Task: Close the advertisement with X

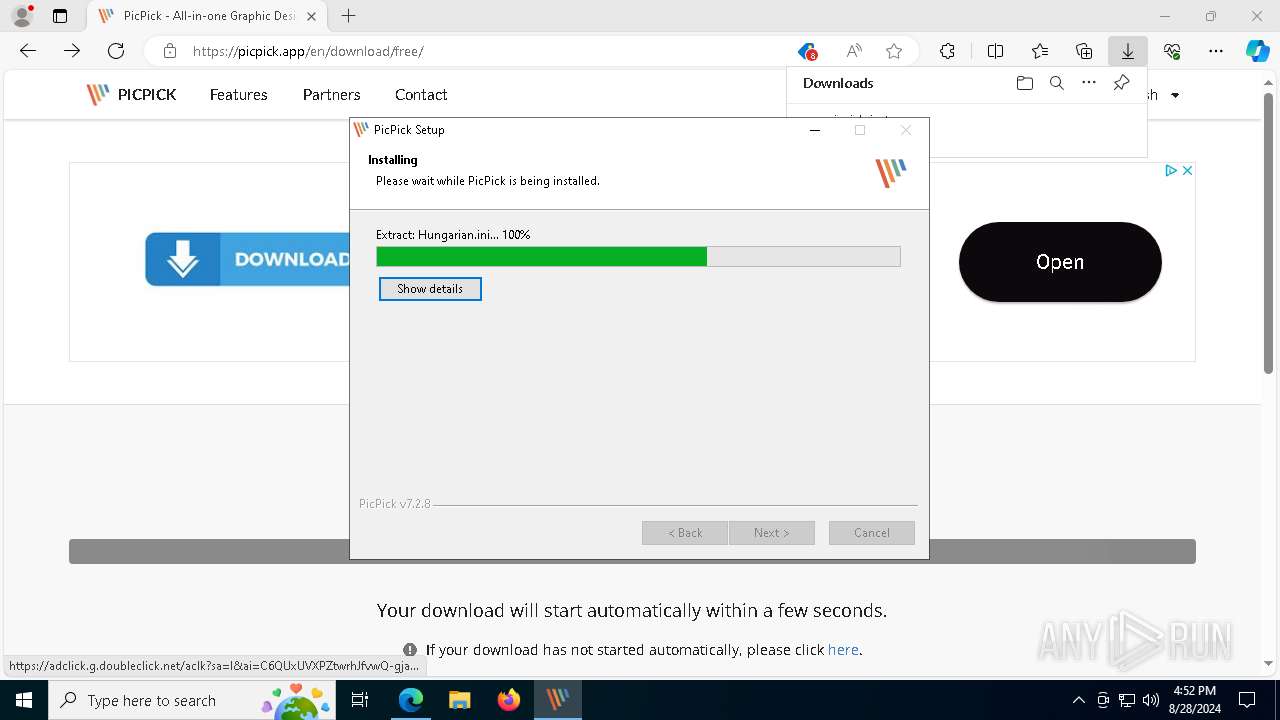Action: coord(1187,171)
